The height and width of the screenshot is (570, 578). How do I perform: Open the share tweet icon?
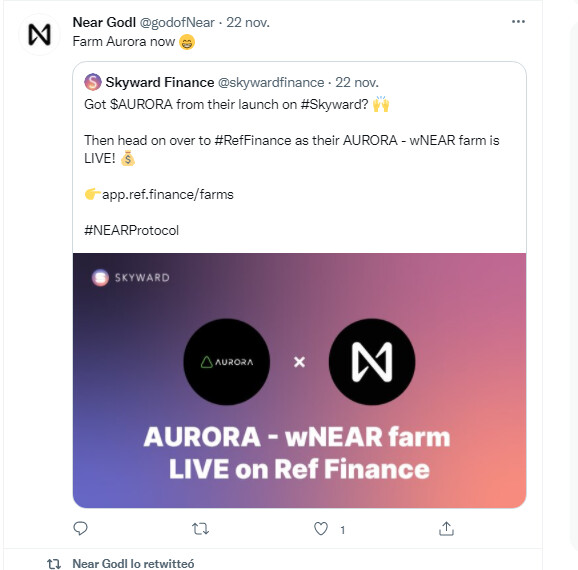coord(446,528)
